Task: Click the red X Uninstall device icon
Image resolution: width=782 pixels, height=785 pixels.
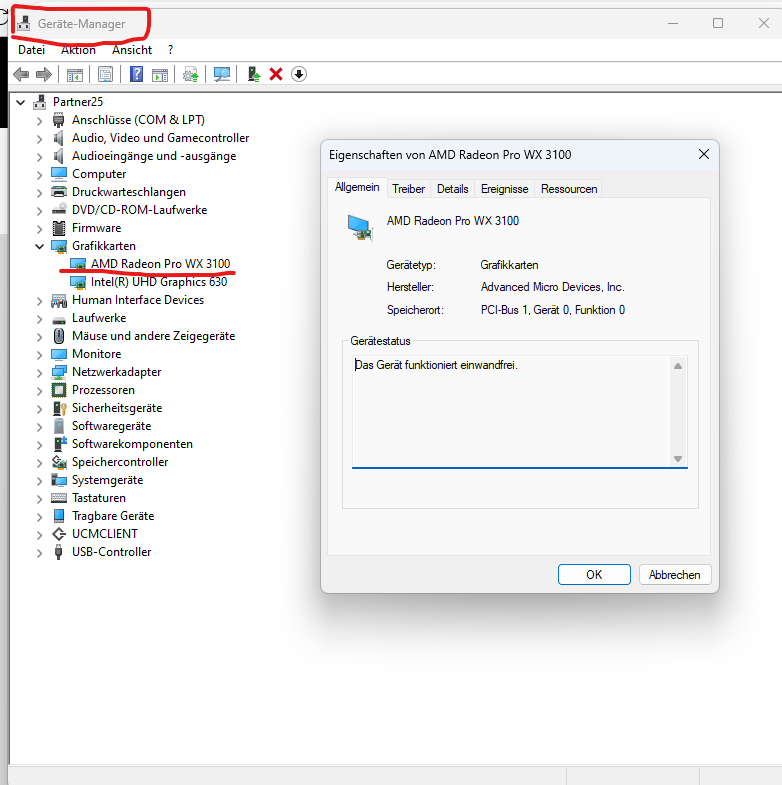Action: click(276, 75)
